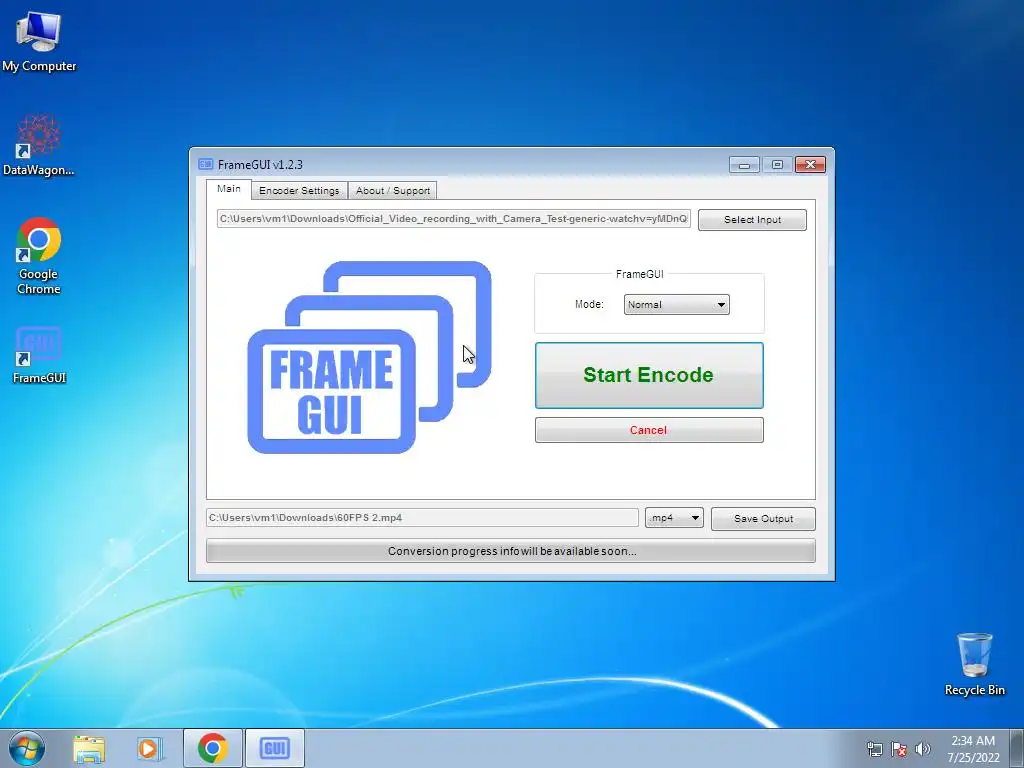
Task: Click the volume speaker tray icon
Action: [922, 749]
